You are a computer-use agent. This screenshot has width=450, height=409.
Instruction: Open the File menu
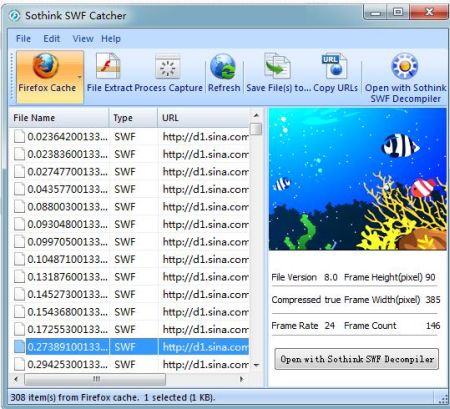(23, 39)
